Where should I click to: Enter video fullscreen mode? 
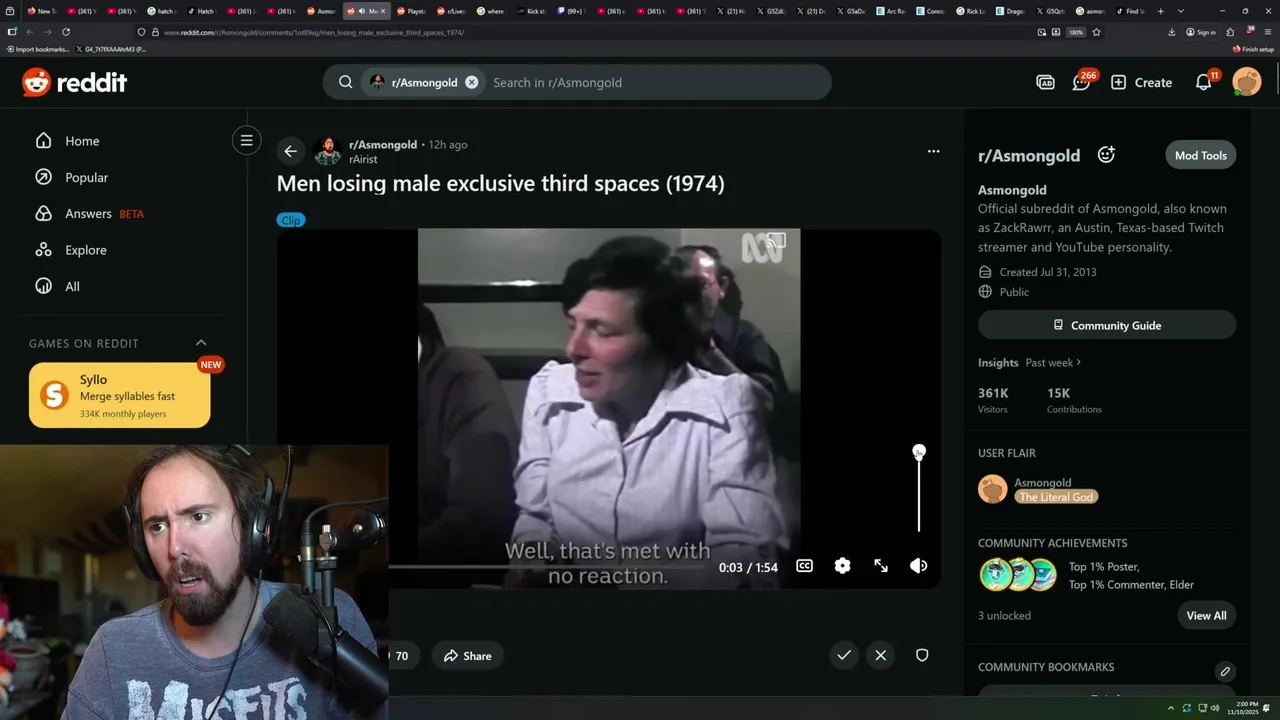tap(881, 566)
